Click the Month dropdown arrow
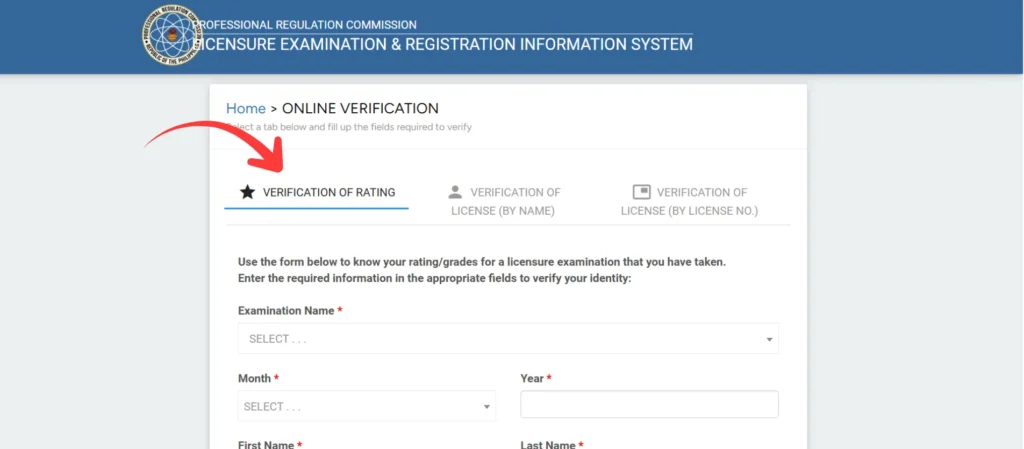 (x=487, y=407)
